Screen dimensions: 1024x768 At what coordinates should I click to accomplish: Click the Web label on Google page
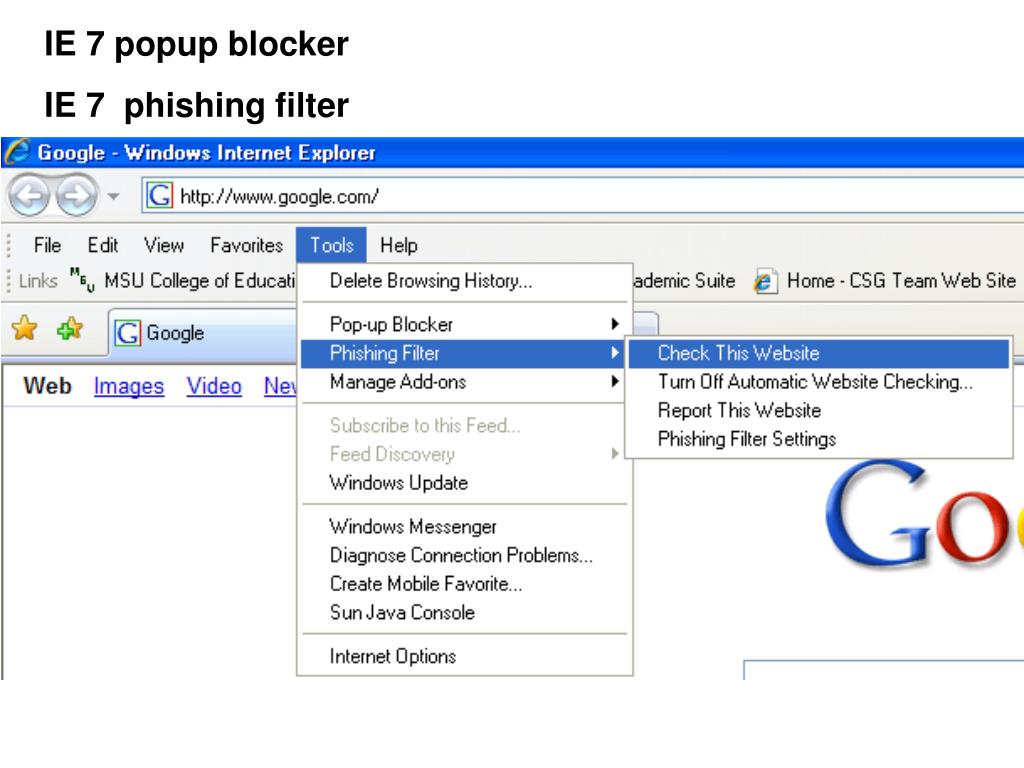click(x=47, y=385)
